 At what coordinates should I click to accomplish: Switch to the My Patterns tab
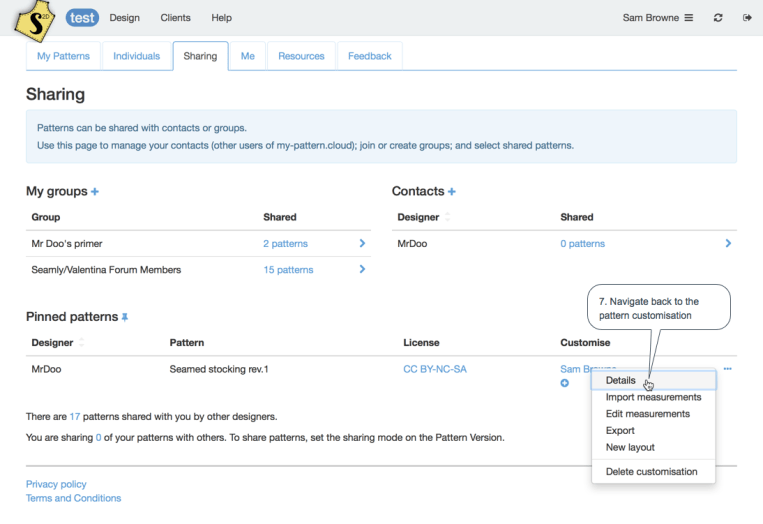[x=63, y=56]
